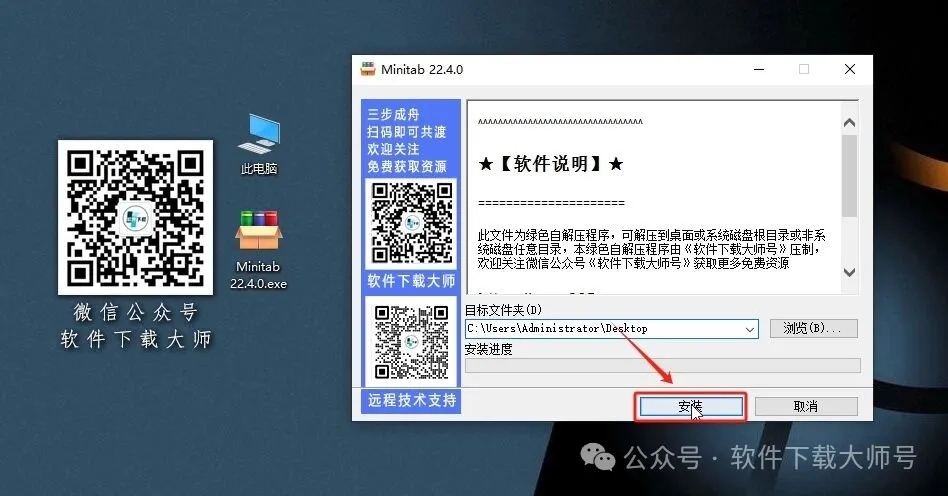
Task: Click the 取消 button
Action: (806, 406)
